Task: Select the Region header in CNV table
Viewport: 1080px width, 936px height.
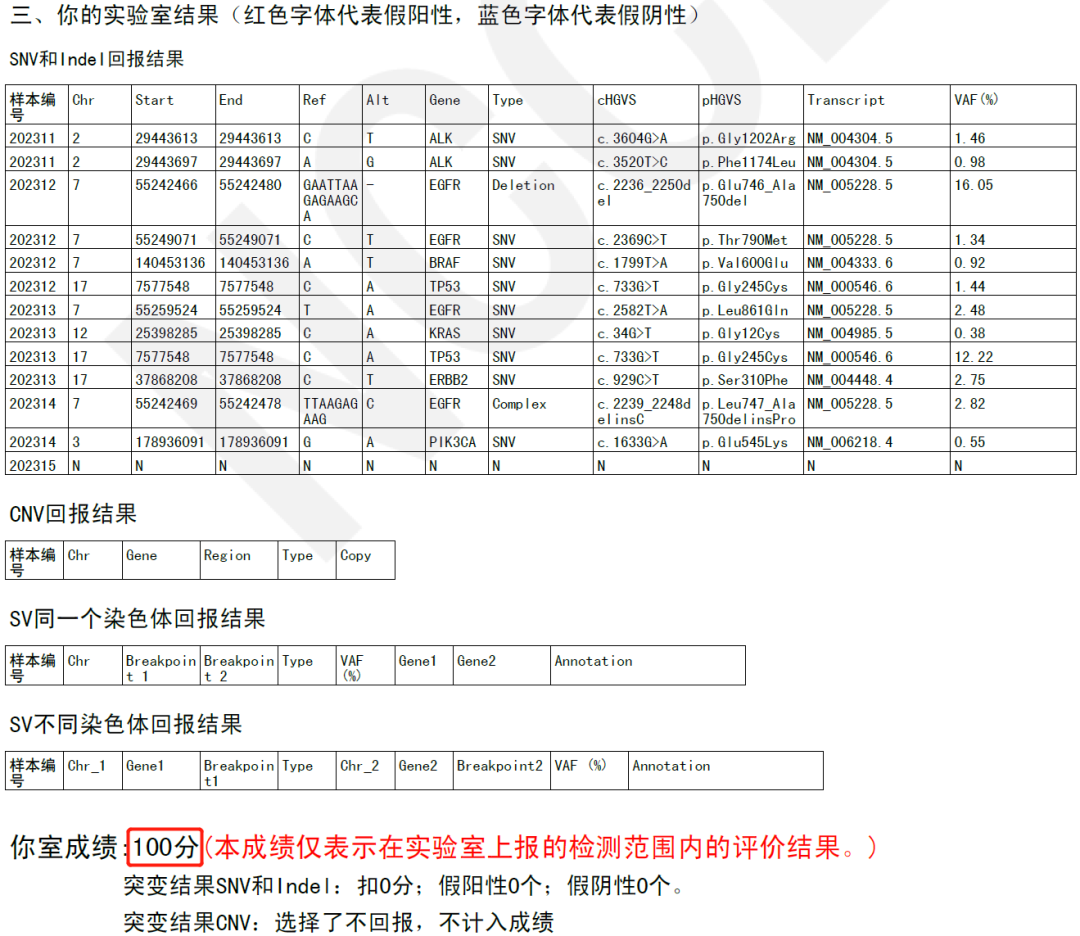Action: (x=227, y=556)
